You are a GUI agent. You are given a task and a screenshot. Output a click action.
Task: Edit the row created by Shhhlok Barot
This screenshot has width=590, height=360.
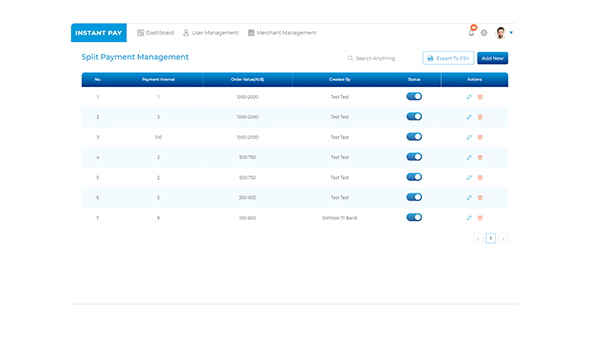pyautogui.click(x=469, y=218)
